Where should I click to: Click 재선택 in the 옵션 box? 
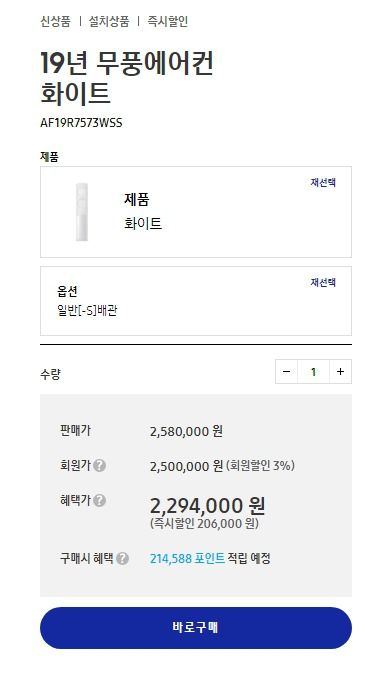323,282
